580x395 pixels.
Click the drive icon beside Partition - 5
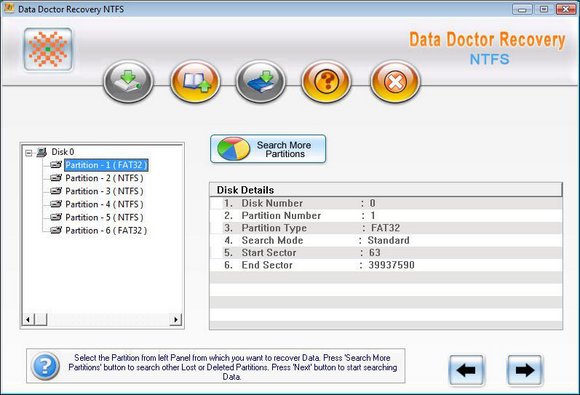56,217
